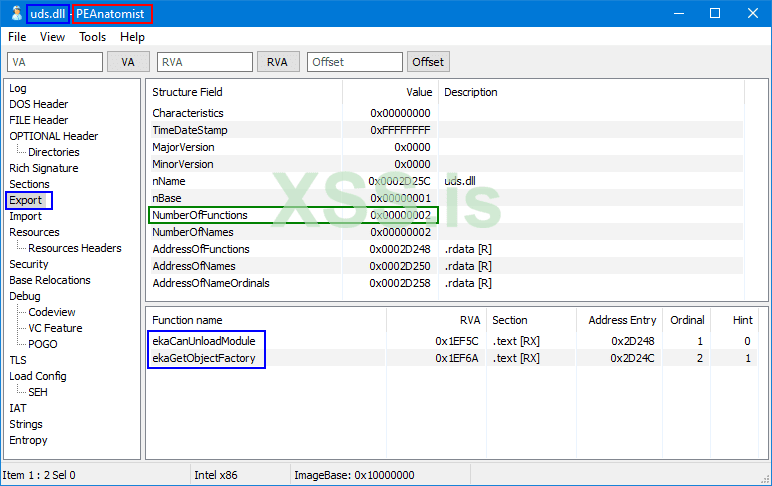Select the nBase row
The image size is (772, 486).
445,198
